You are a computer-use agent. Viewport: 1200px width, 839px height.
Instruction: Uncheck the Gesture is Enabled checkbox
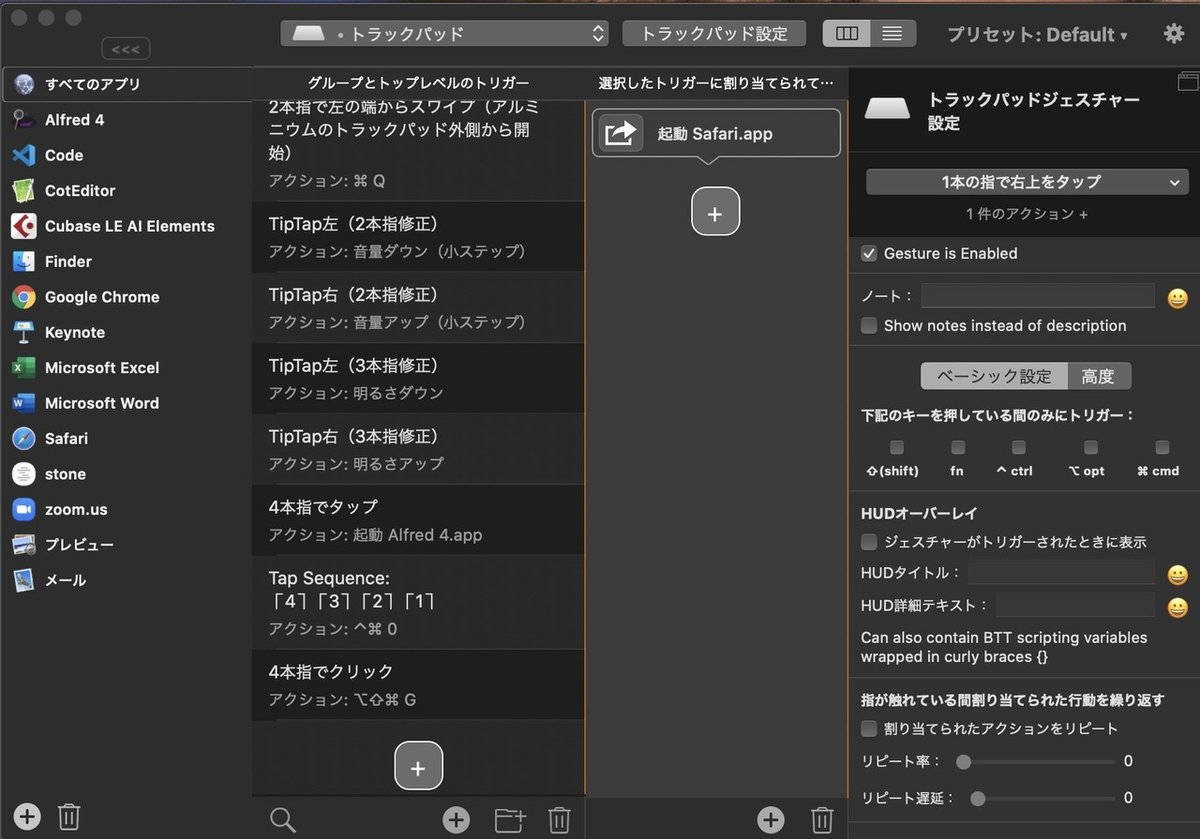869,254
